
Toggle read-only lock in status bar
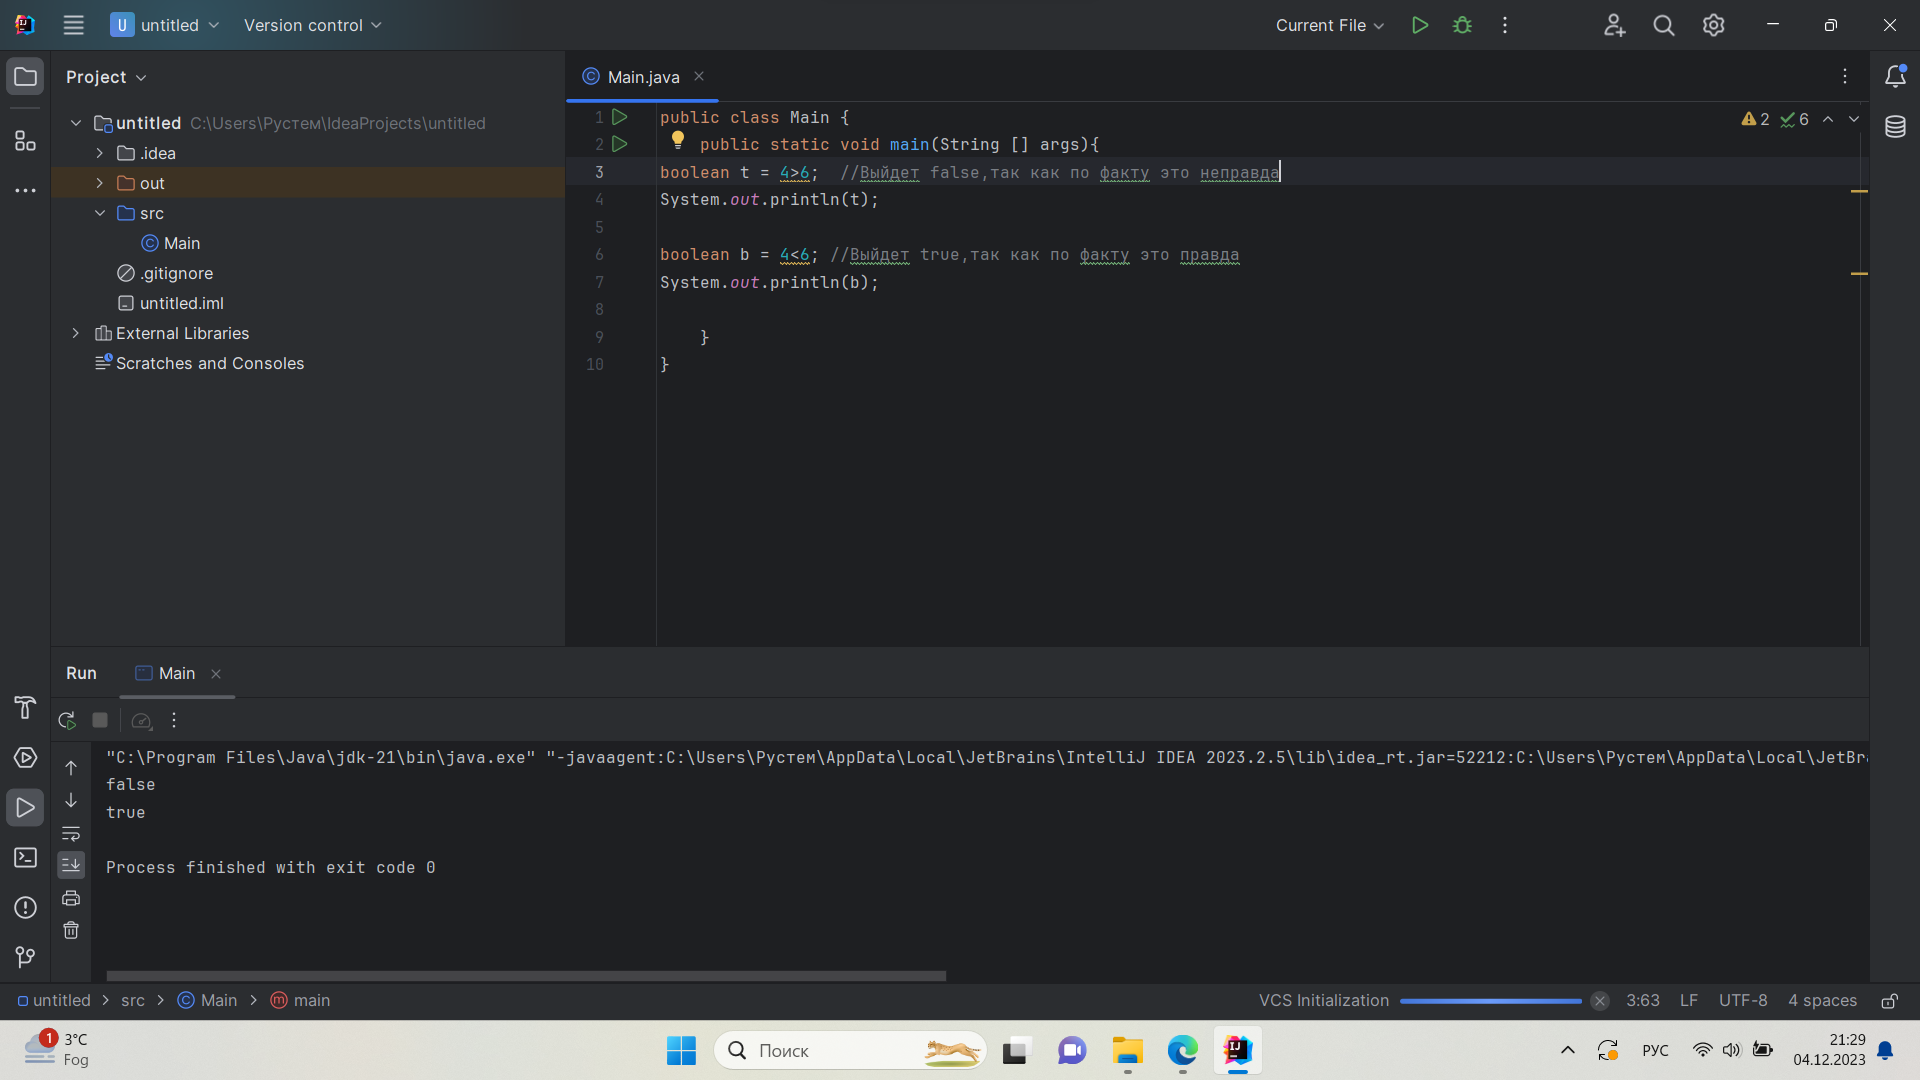[x=1890, y=1001]
